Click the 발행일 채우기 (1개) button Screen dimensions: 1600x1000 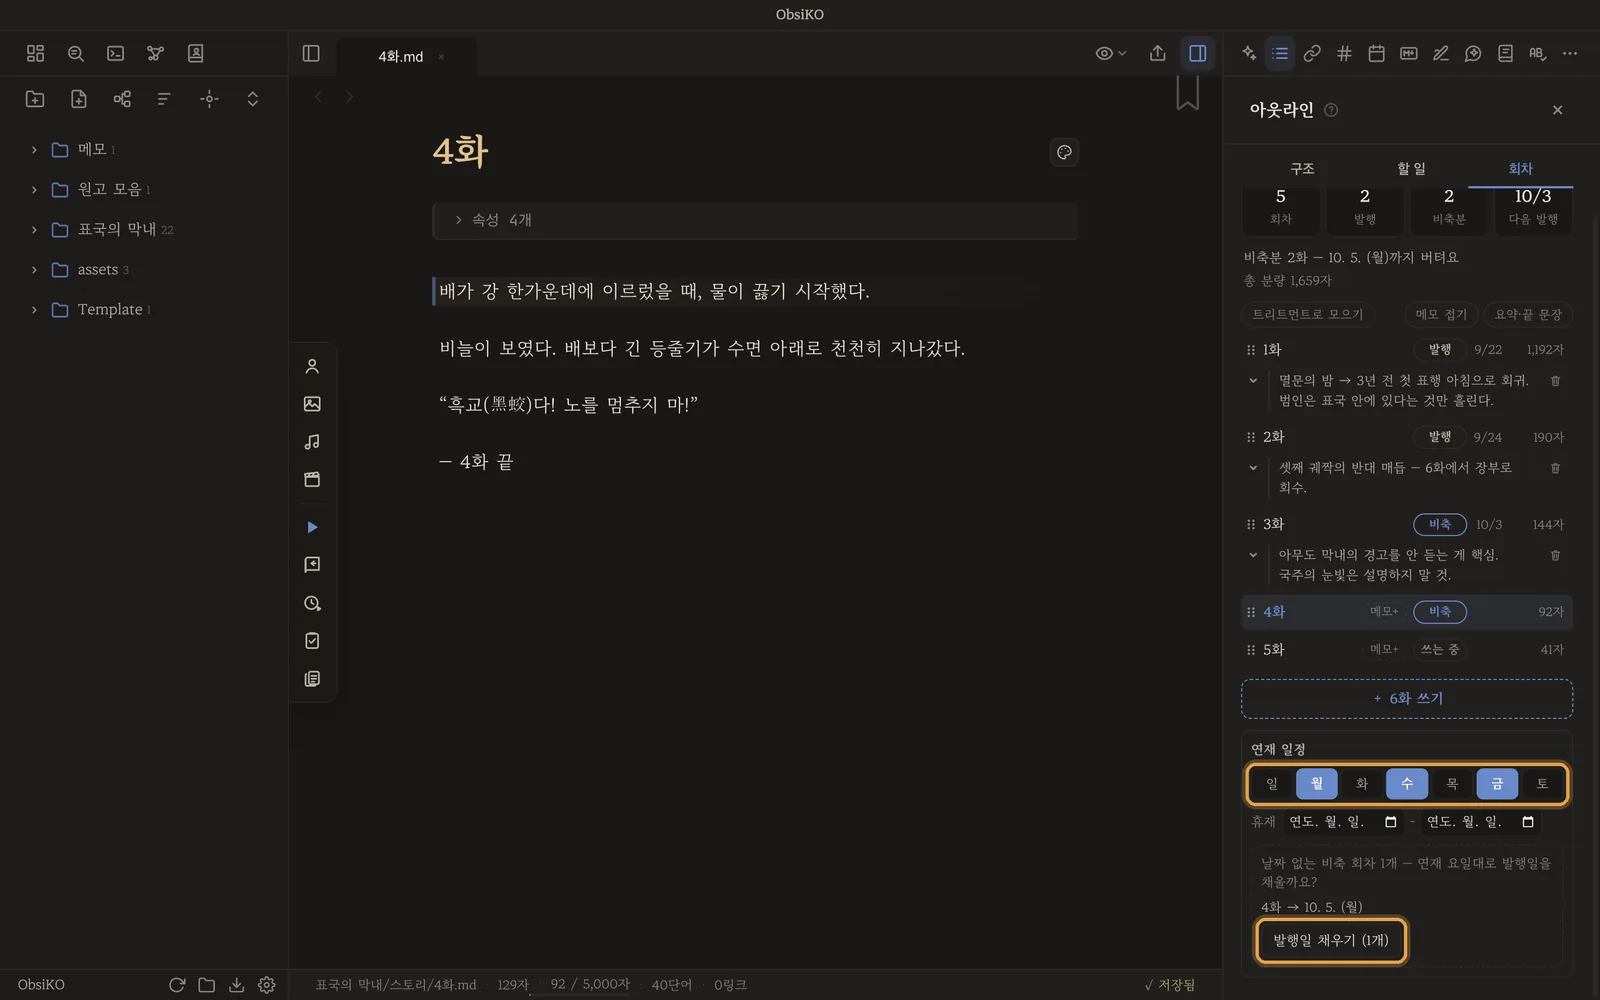(x=1330, y=941)
